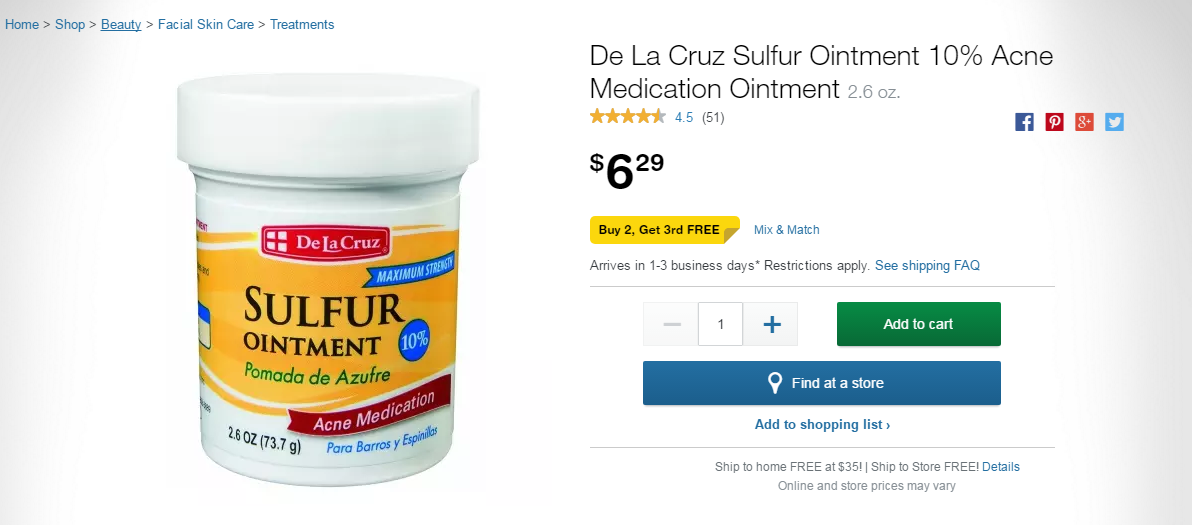This screenshot has width=1192, height=525.
Task: Open Facial Skin Care breadcrumb
Action: tap(206, 24)
